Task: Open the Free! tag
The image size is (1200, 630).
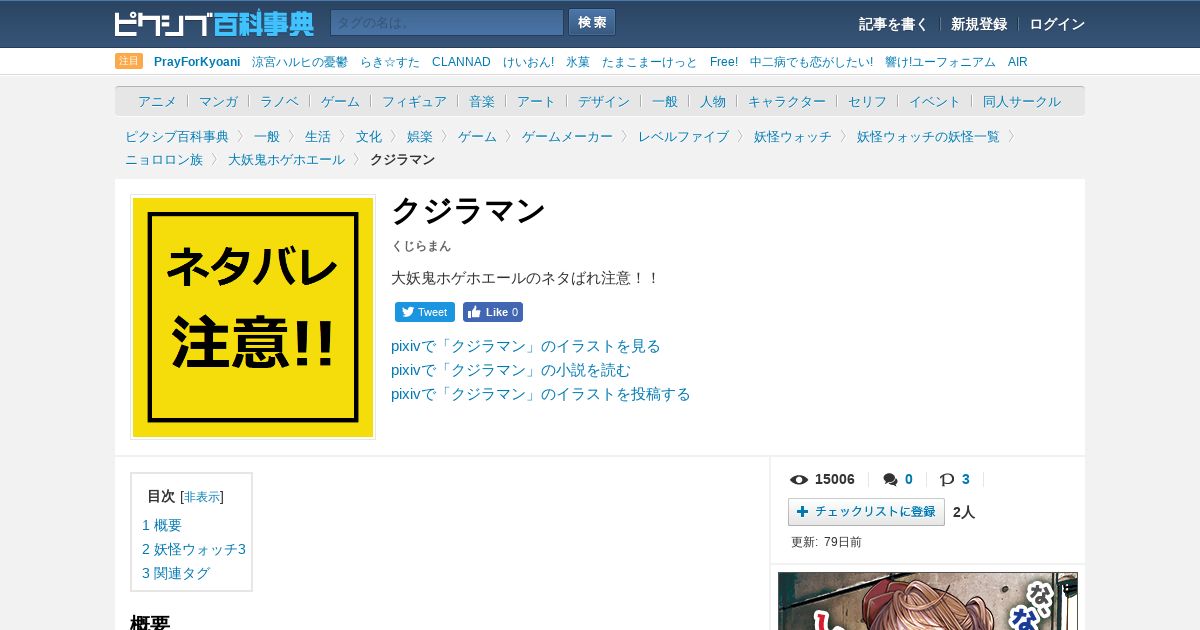Action: 724,62
